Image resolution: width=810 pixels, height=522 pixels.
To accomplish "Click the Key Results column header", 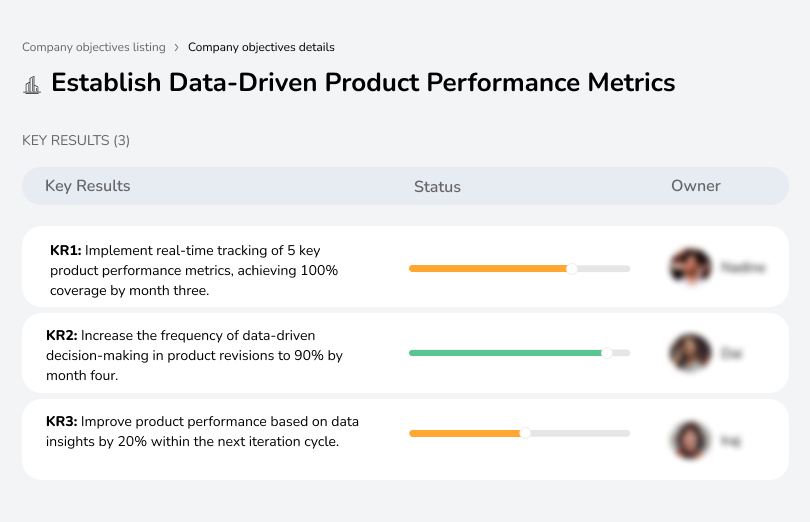I will tap(88, 186).
